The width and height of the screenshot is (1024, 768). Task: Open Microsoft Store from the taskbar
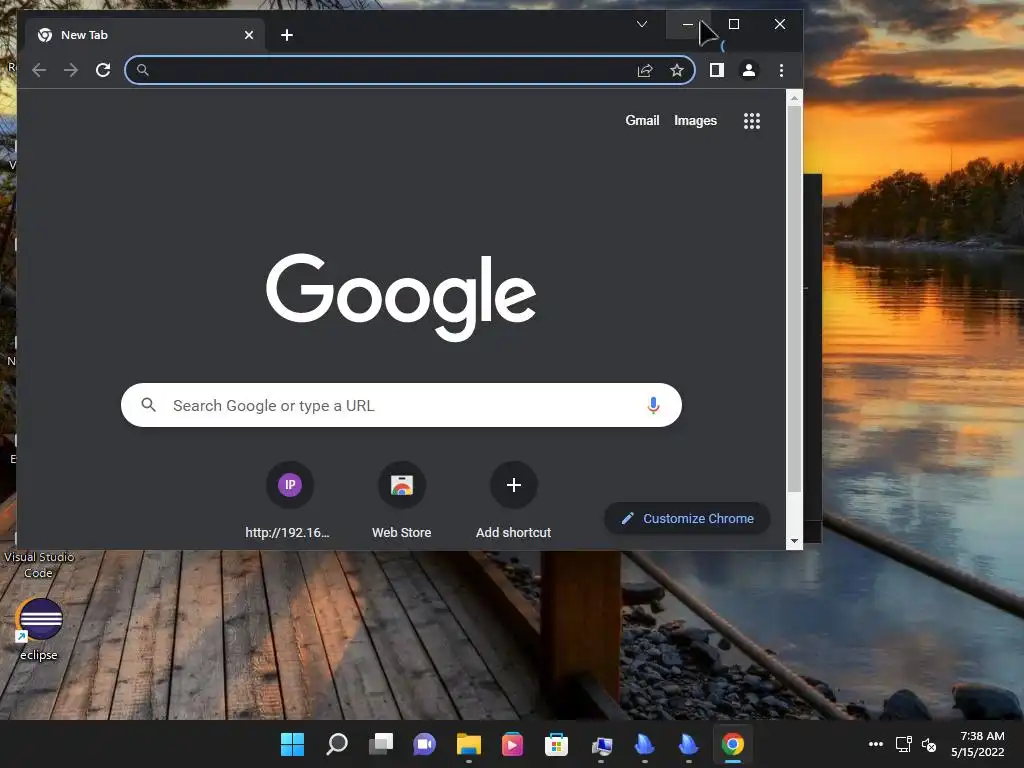556,744
